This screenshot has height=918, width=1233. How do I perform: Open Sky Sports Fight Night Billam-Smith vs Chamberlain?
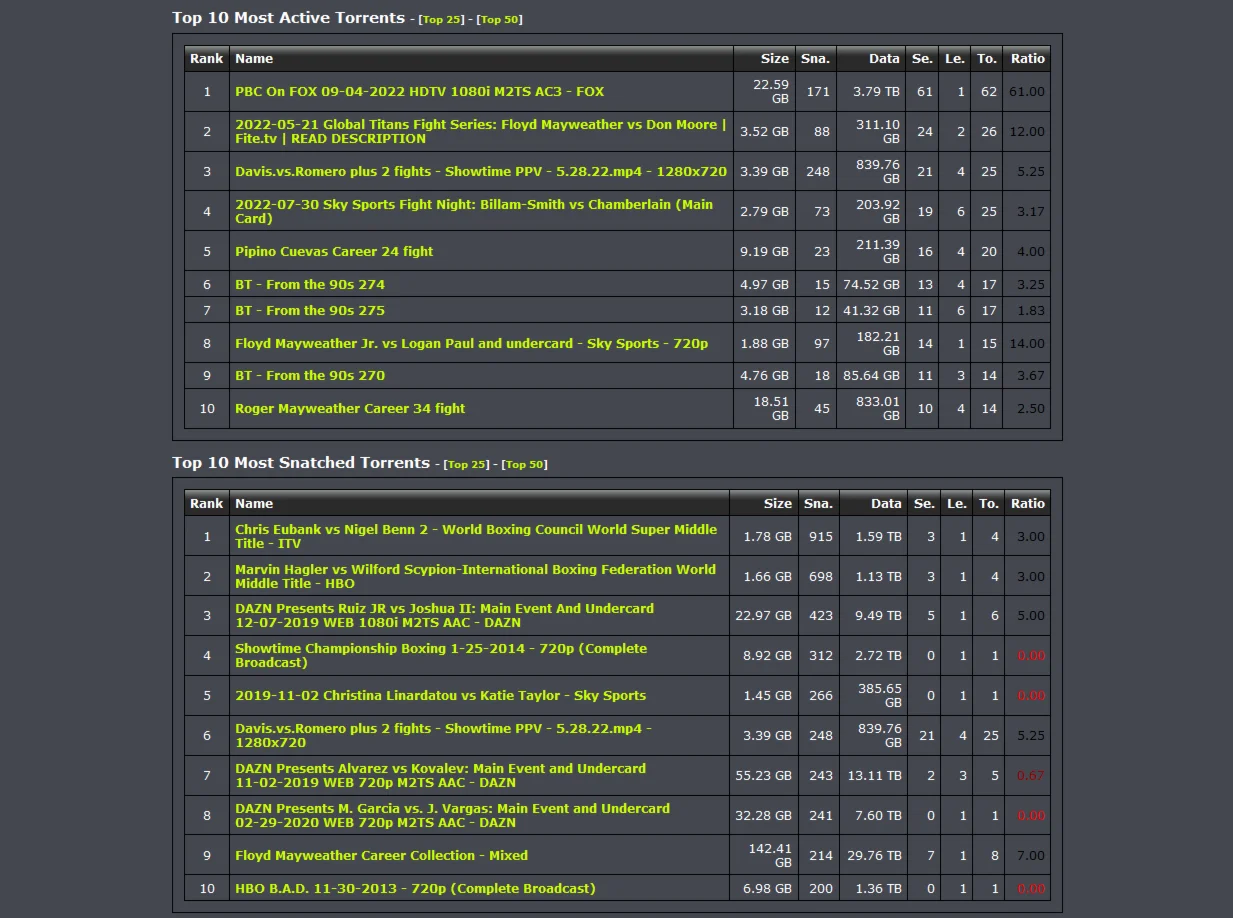[x=474, y=211]
